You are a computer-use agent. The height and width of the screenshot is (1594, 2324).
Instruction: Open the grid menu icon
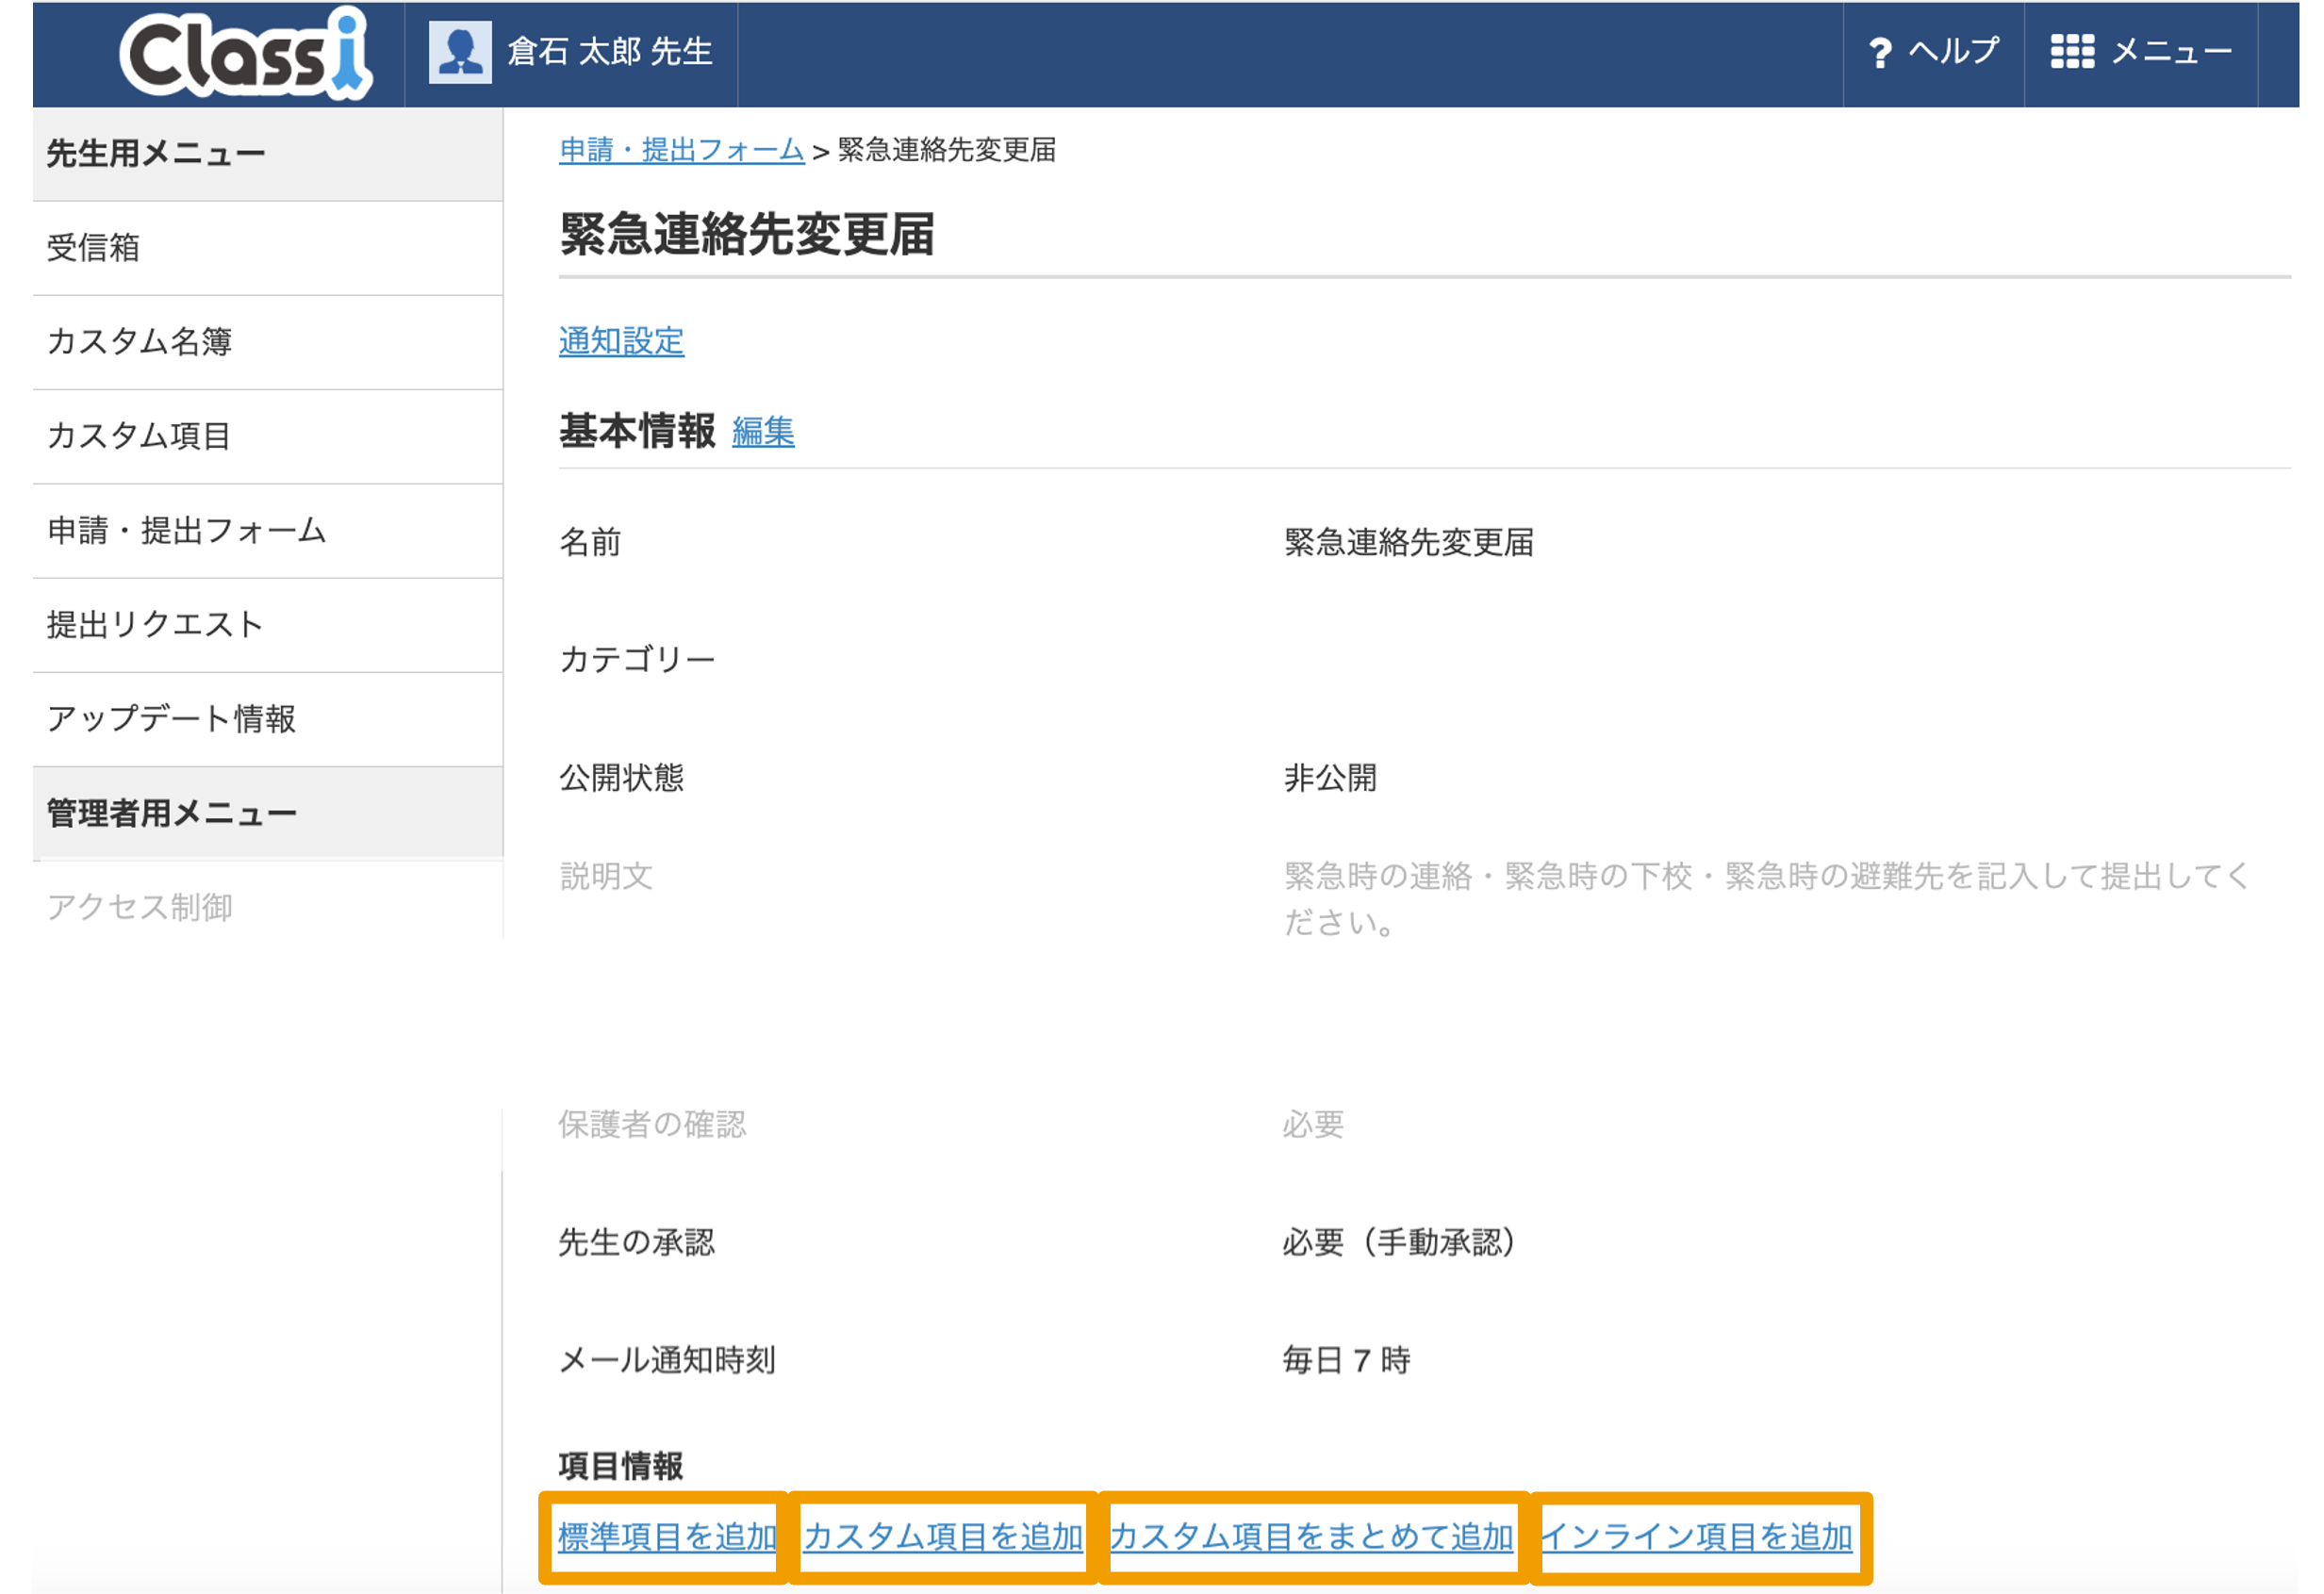click(x=2071, y=51)
